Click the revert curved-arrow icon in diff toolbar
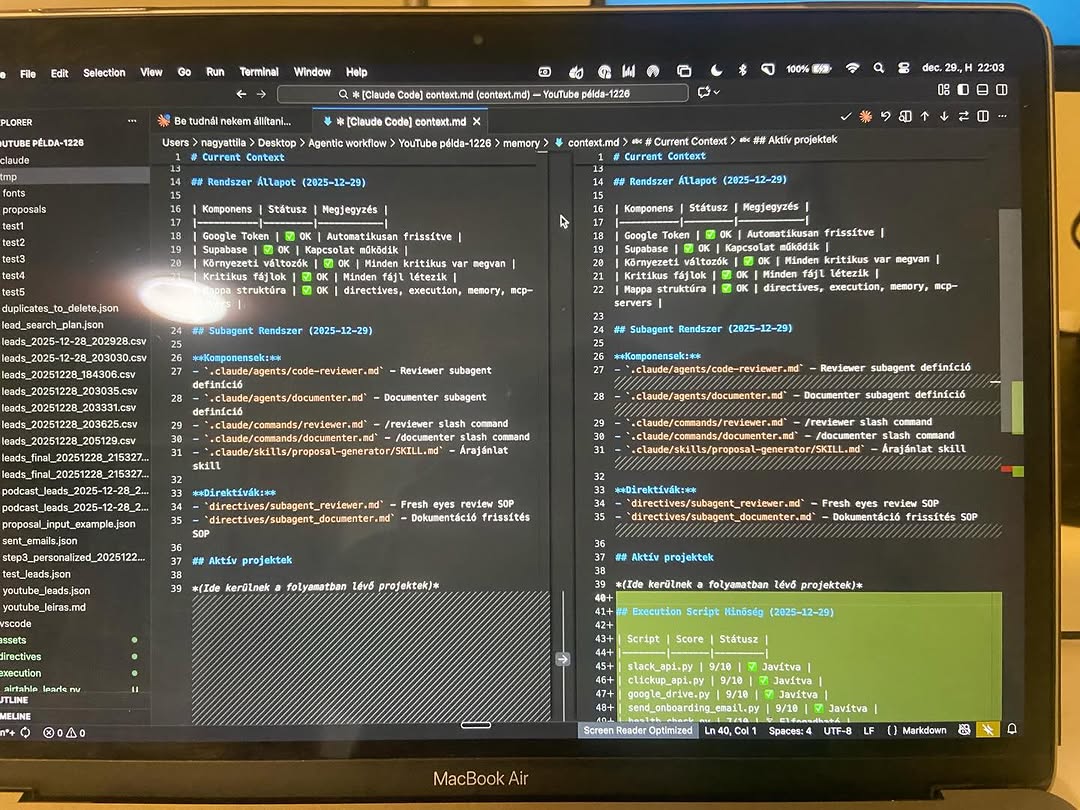 pos(885,117)
